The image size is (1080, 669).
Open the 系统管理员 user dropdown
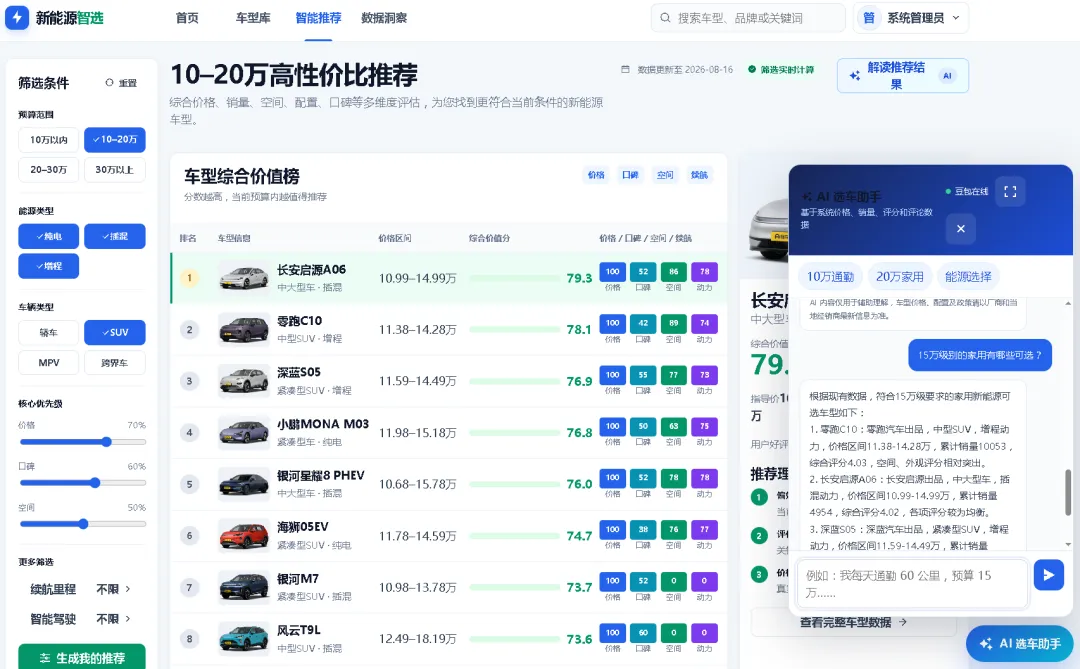pos(911,18)
